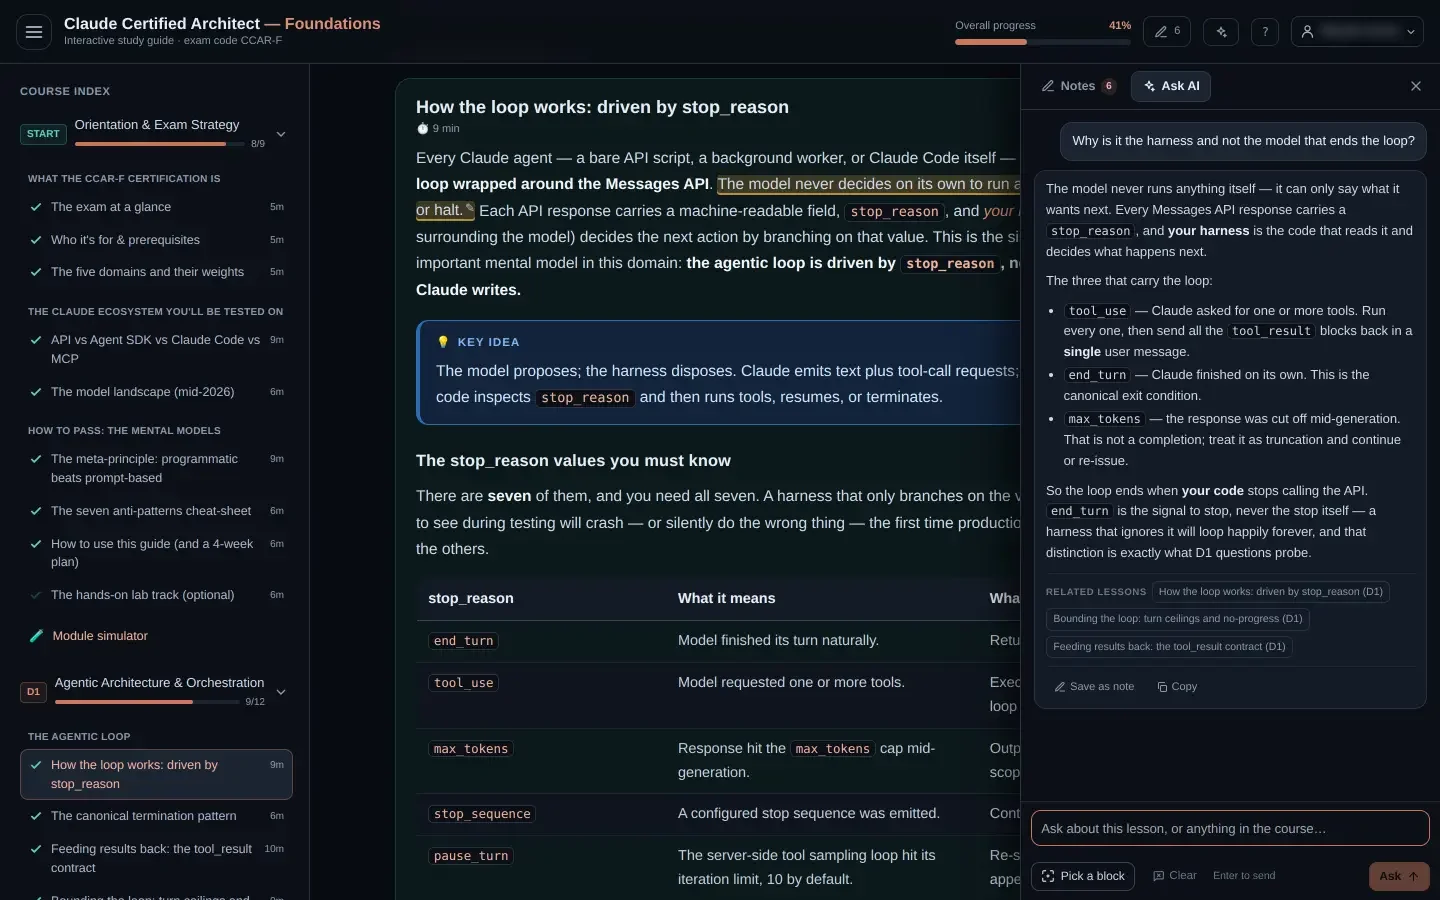This screenshot has width=1440, height=900.
Task: Open 'How to use this guide' lesson
Action: coord(156,553)
